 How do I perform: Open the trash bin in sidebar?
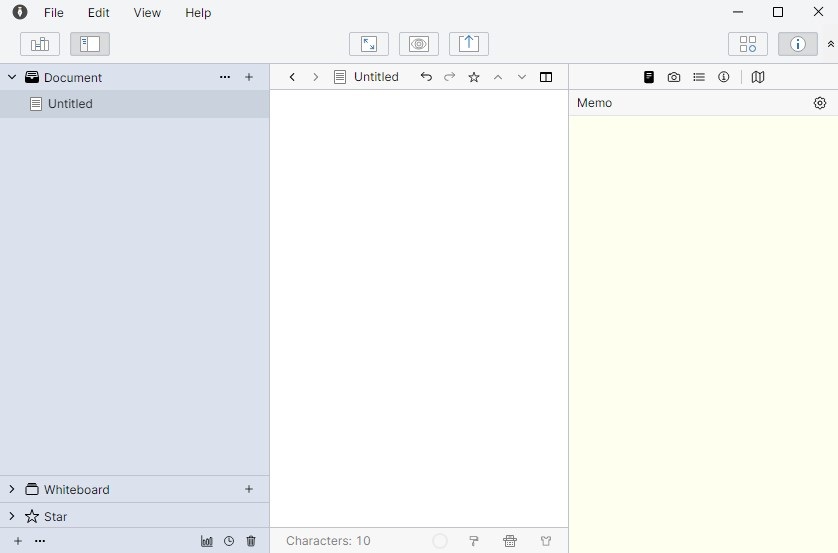251,541
